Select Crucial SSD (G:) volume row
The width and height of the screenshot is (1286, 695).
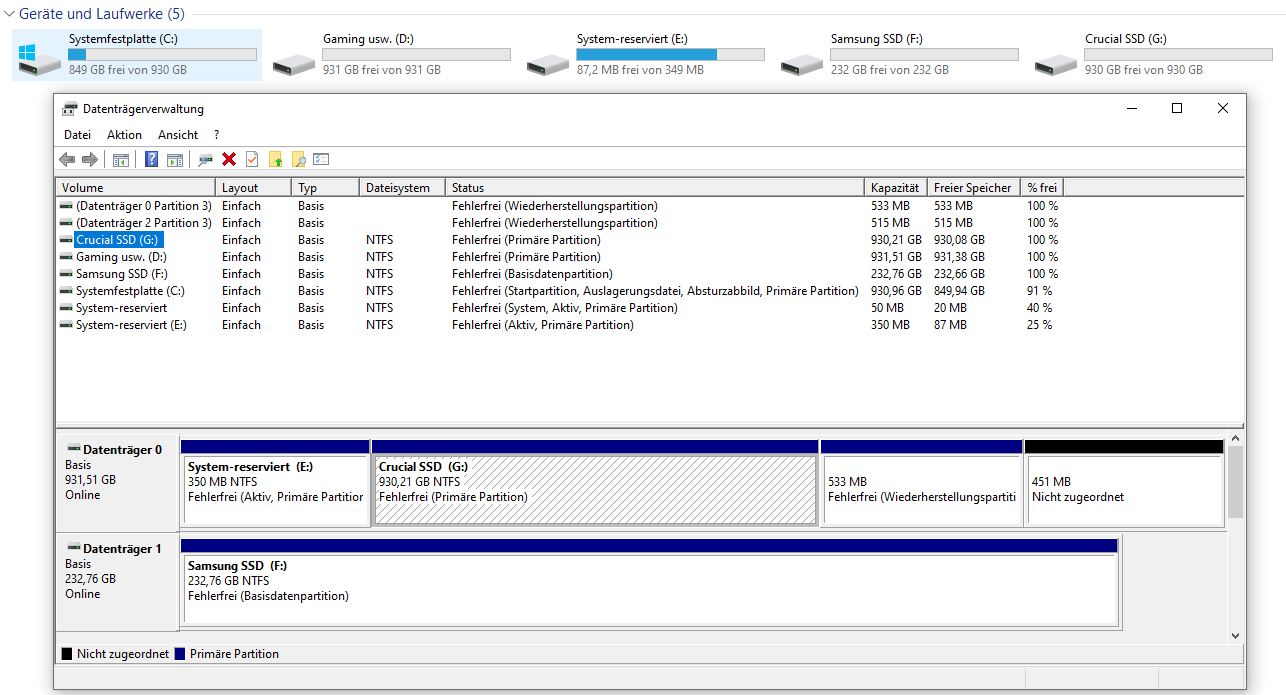pos(650,240)
